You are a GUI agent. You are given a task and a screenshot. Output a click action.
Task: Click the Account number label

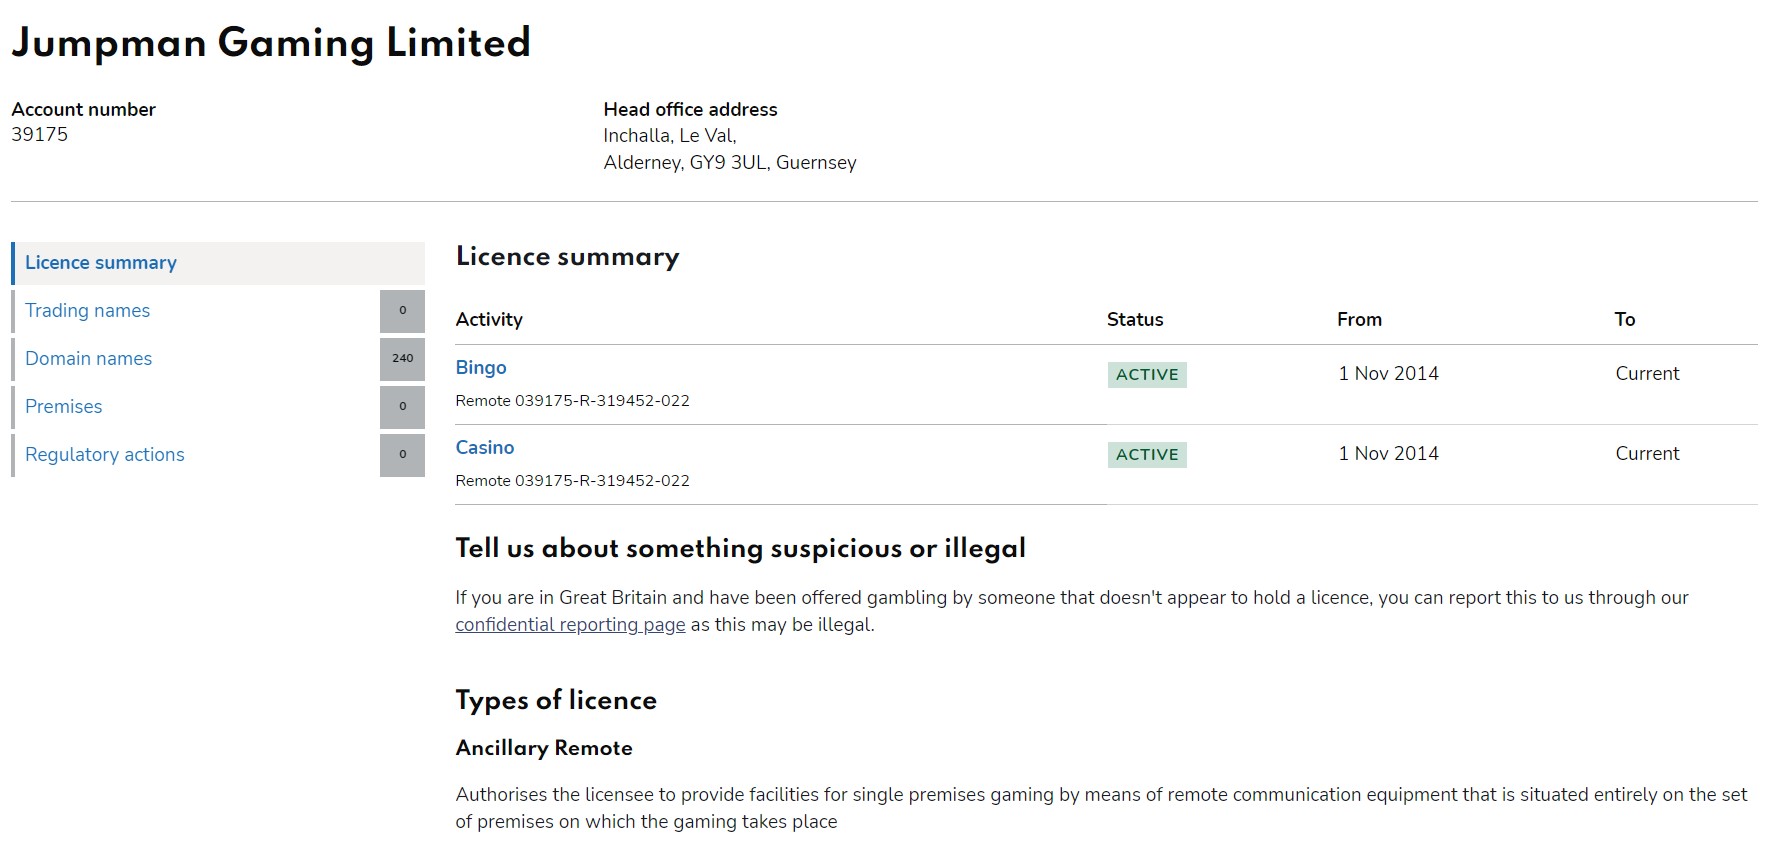(84, 110)
